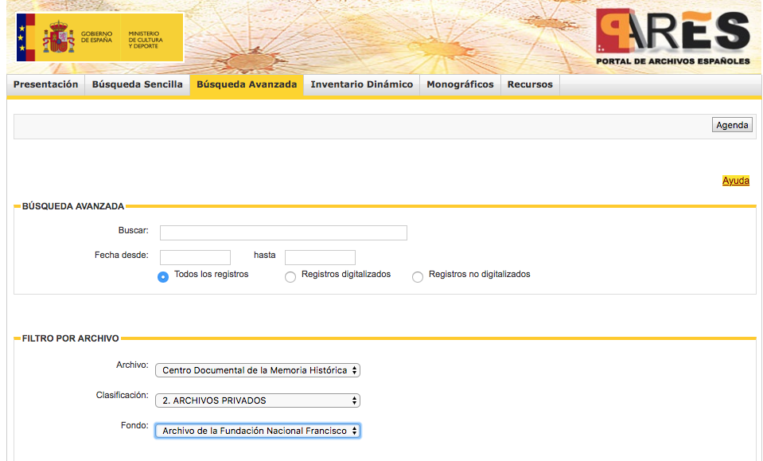763x461 pixels.
Task: Navigate to the Recursos tab
Action: tap(529, 85)
